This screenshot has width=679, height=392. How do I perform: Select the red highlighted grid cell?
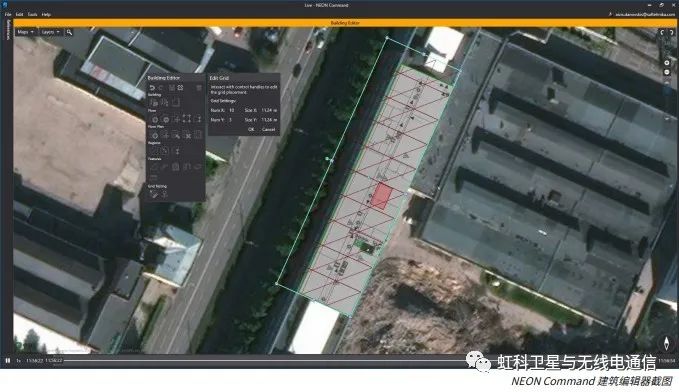point(382,196)
